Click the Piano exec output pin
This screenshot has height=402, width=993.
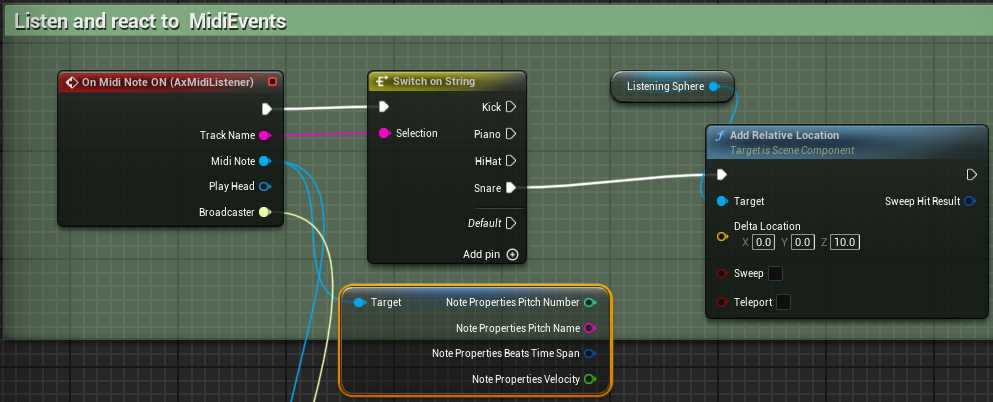[x=511, y=134]
